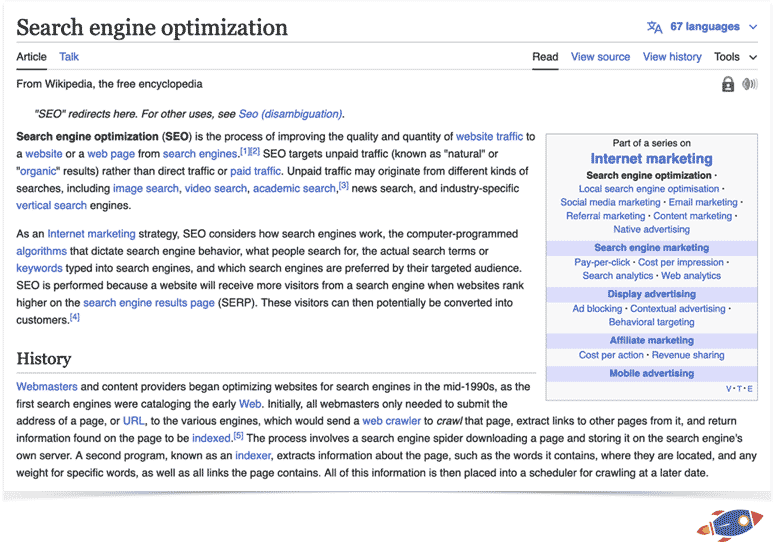
Task: Open Email marketing link
Action: 703,202
